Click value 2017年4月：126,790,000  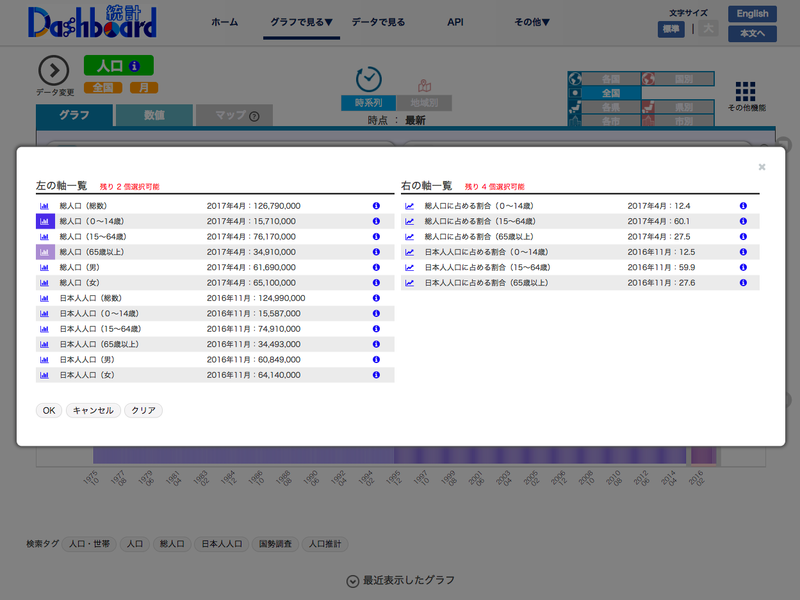254,206
